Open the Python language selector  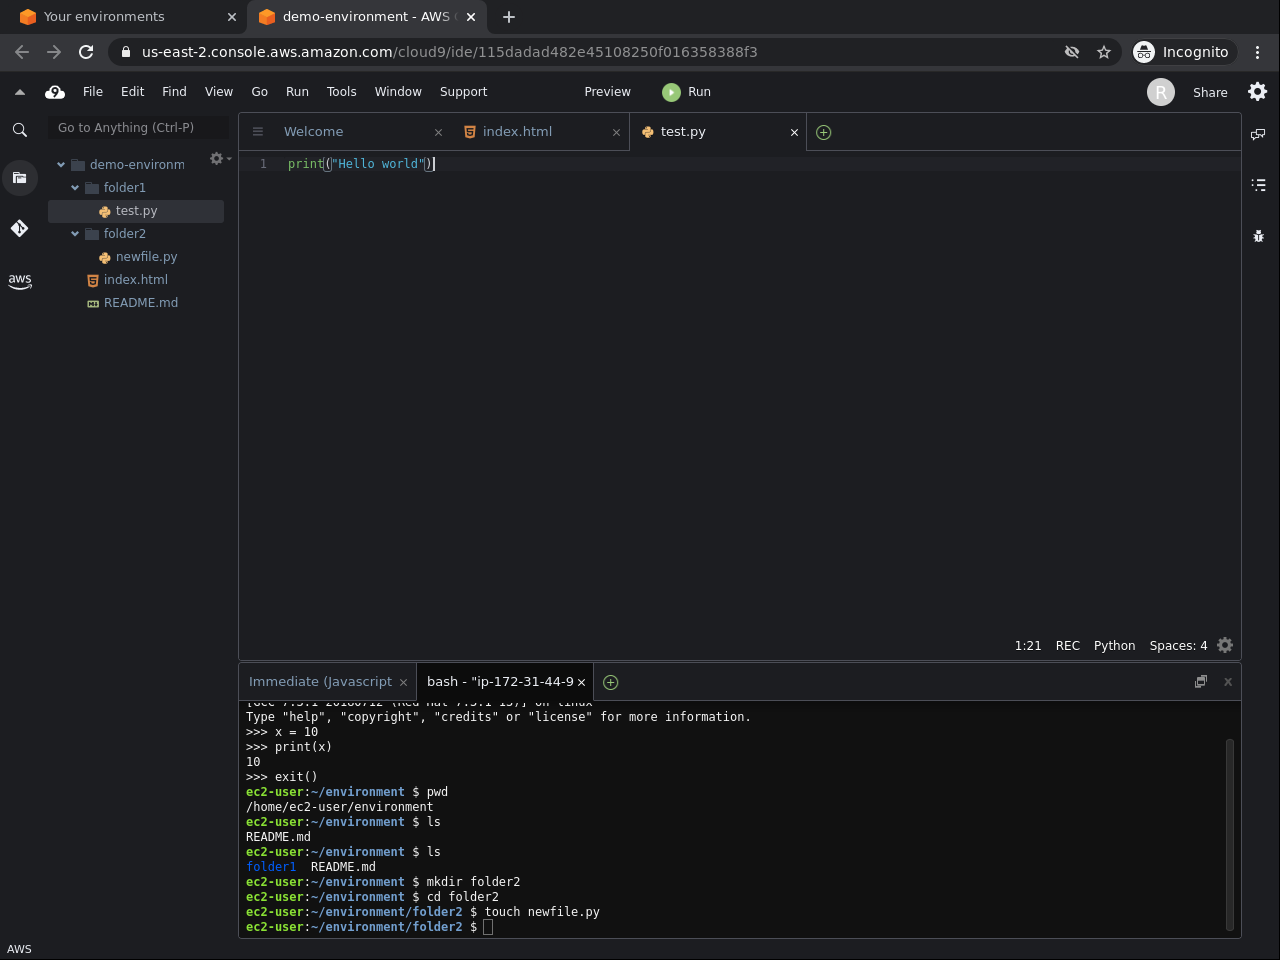tap(1114, 646)
